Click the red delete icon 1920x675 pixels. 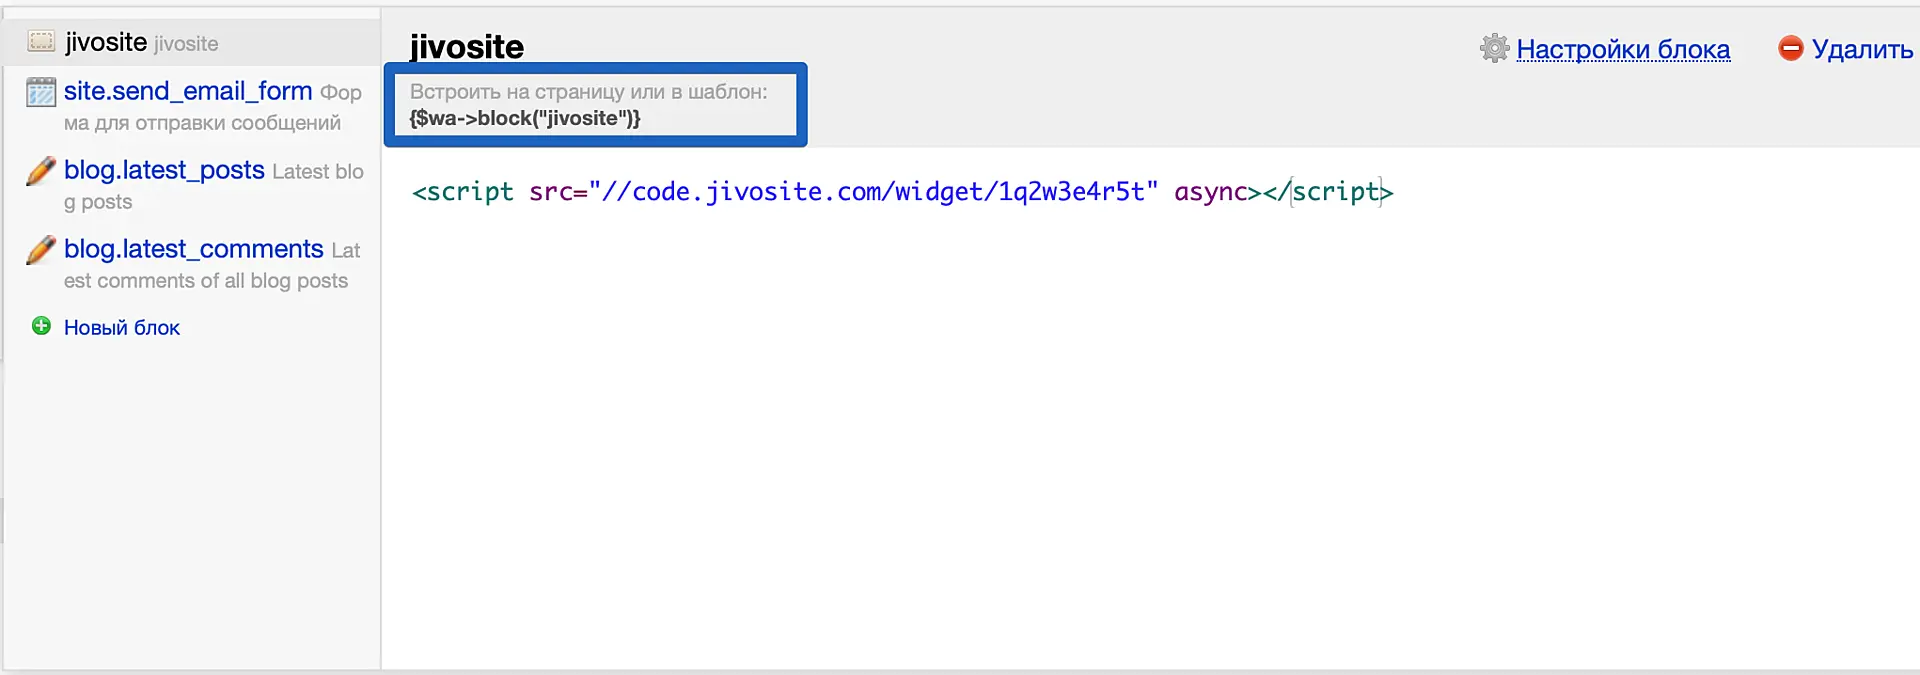point(1790,48)
